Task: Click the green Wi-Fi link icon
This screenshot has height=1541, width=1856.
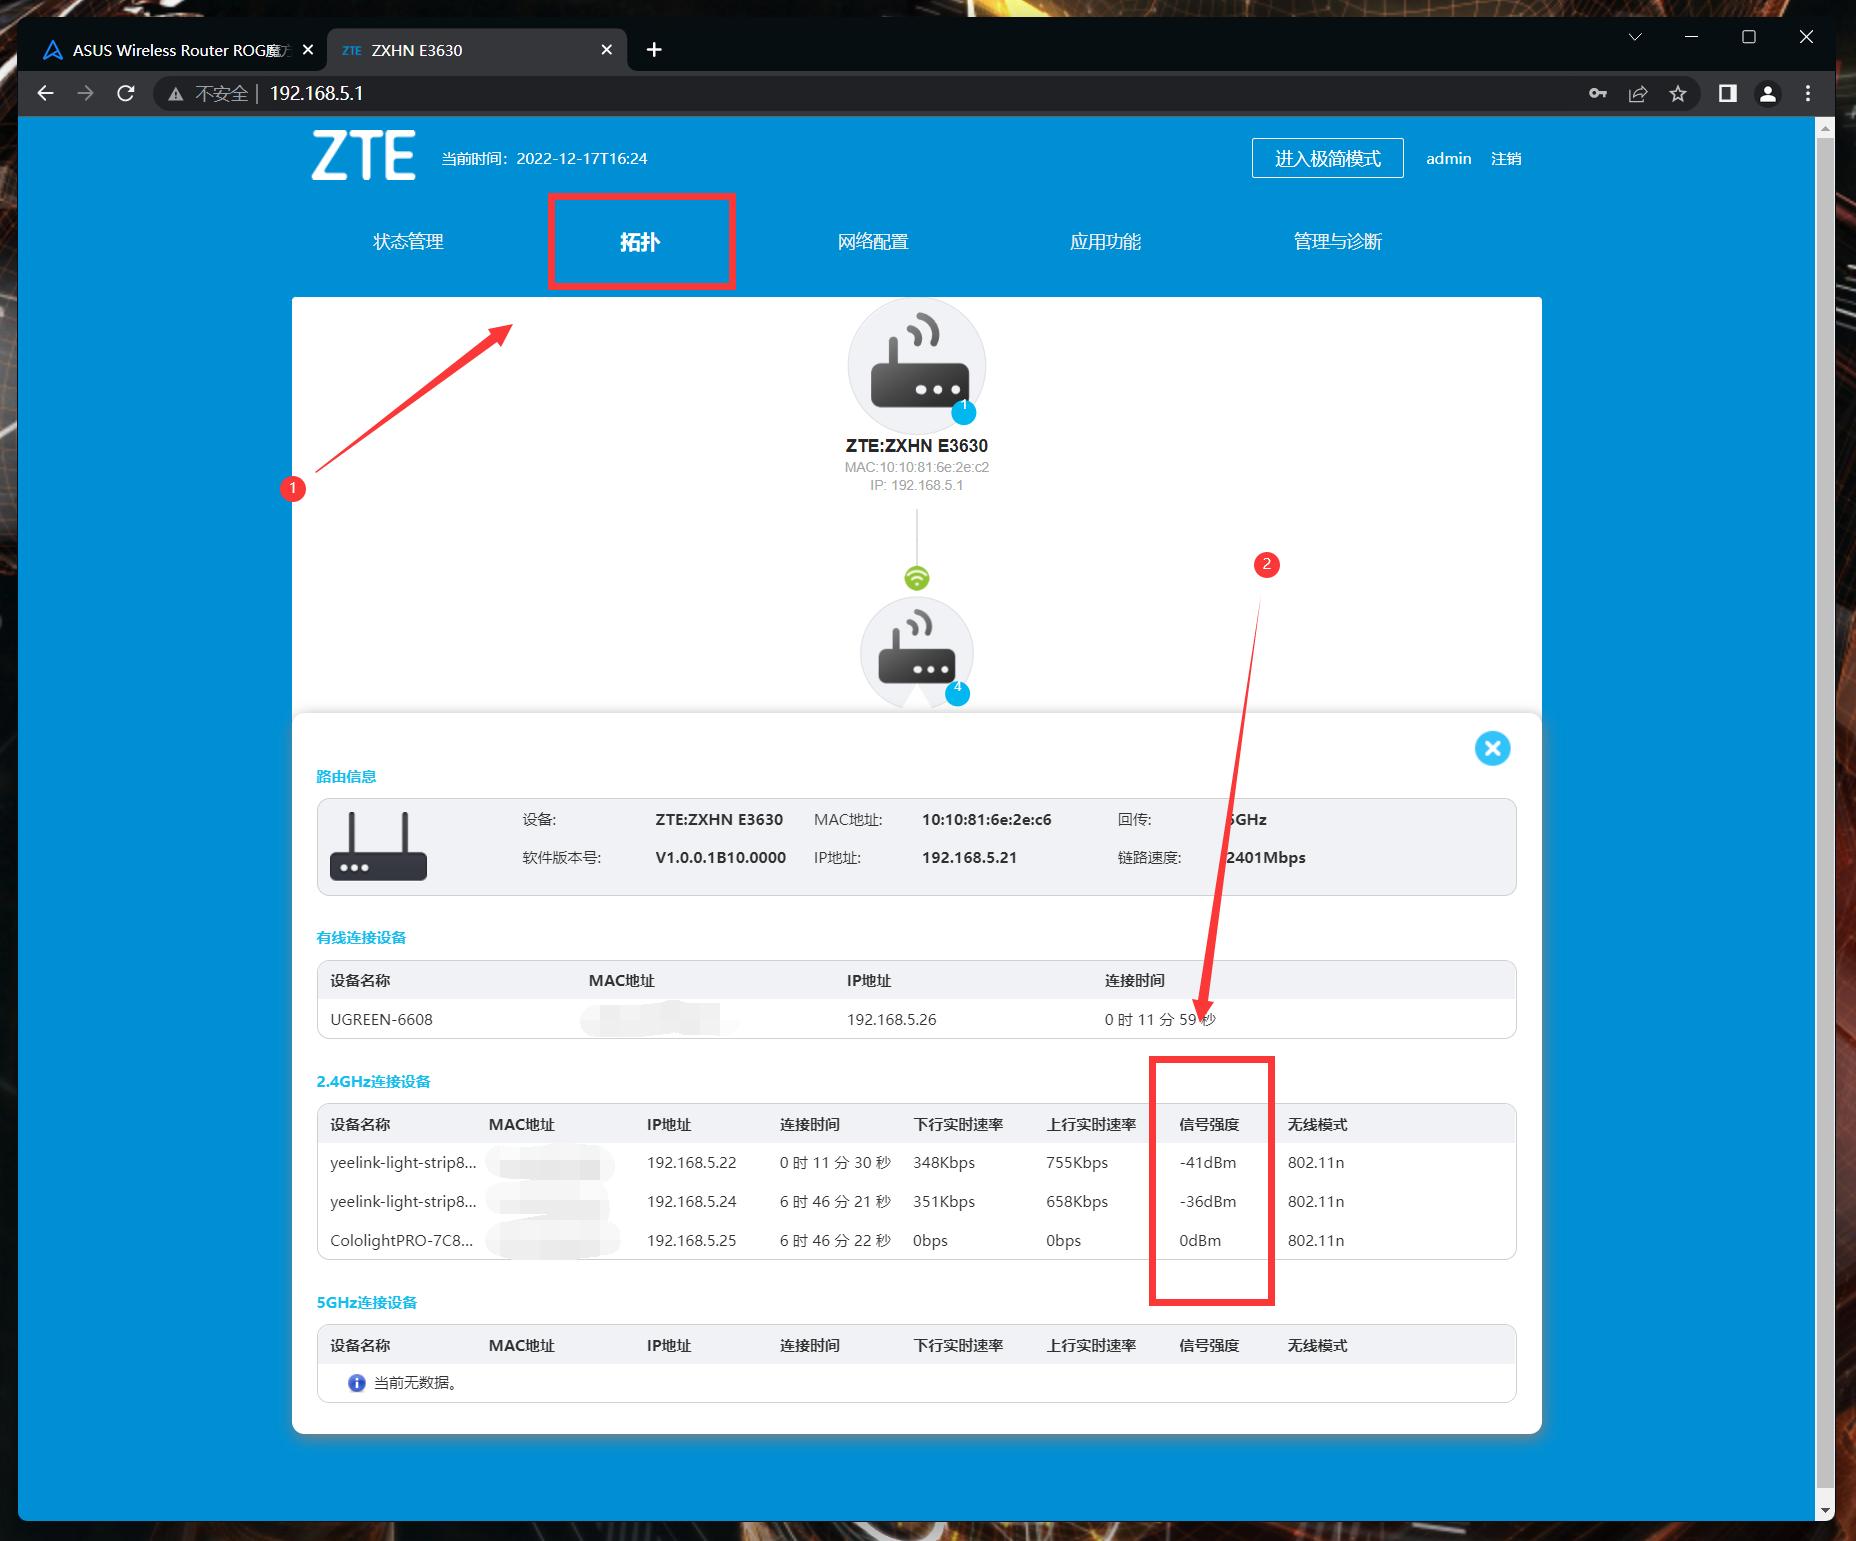Action: [x=917, y=578]
